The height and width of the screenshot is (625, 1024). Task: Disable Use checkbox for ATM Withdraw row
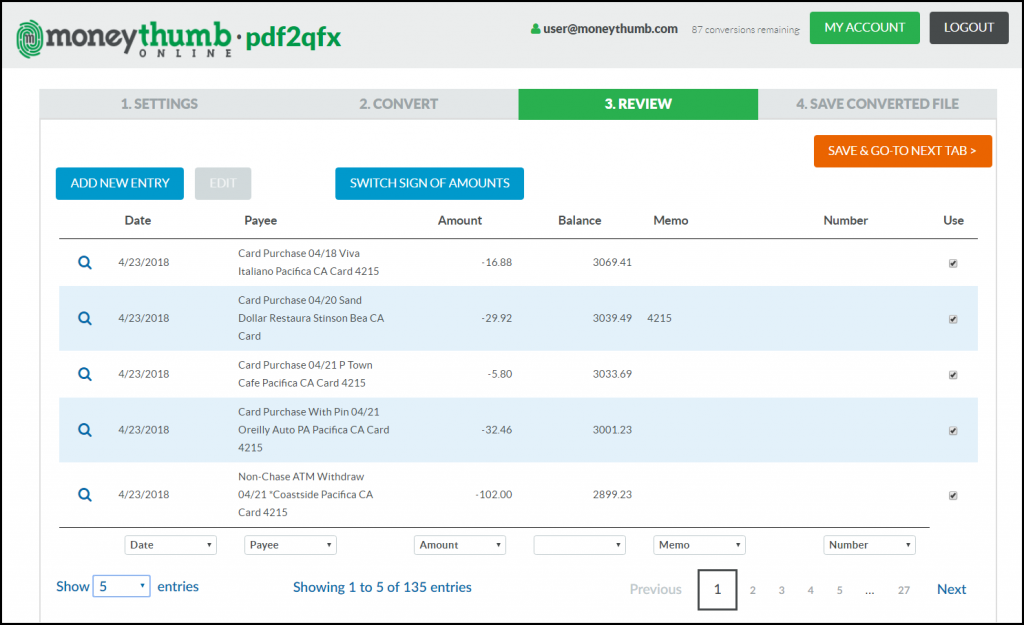coord(953,495)
